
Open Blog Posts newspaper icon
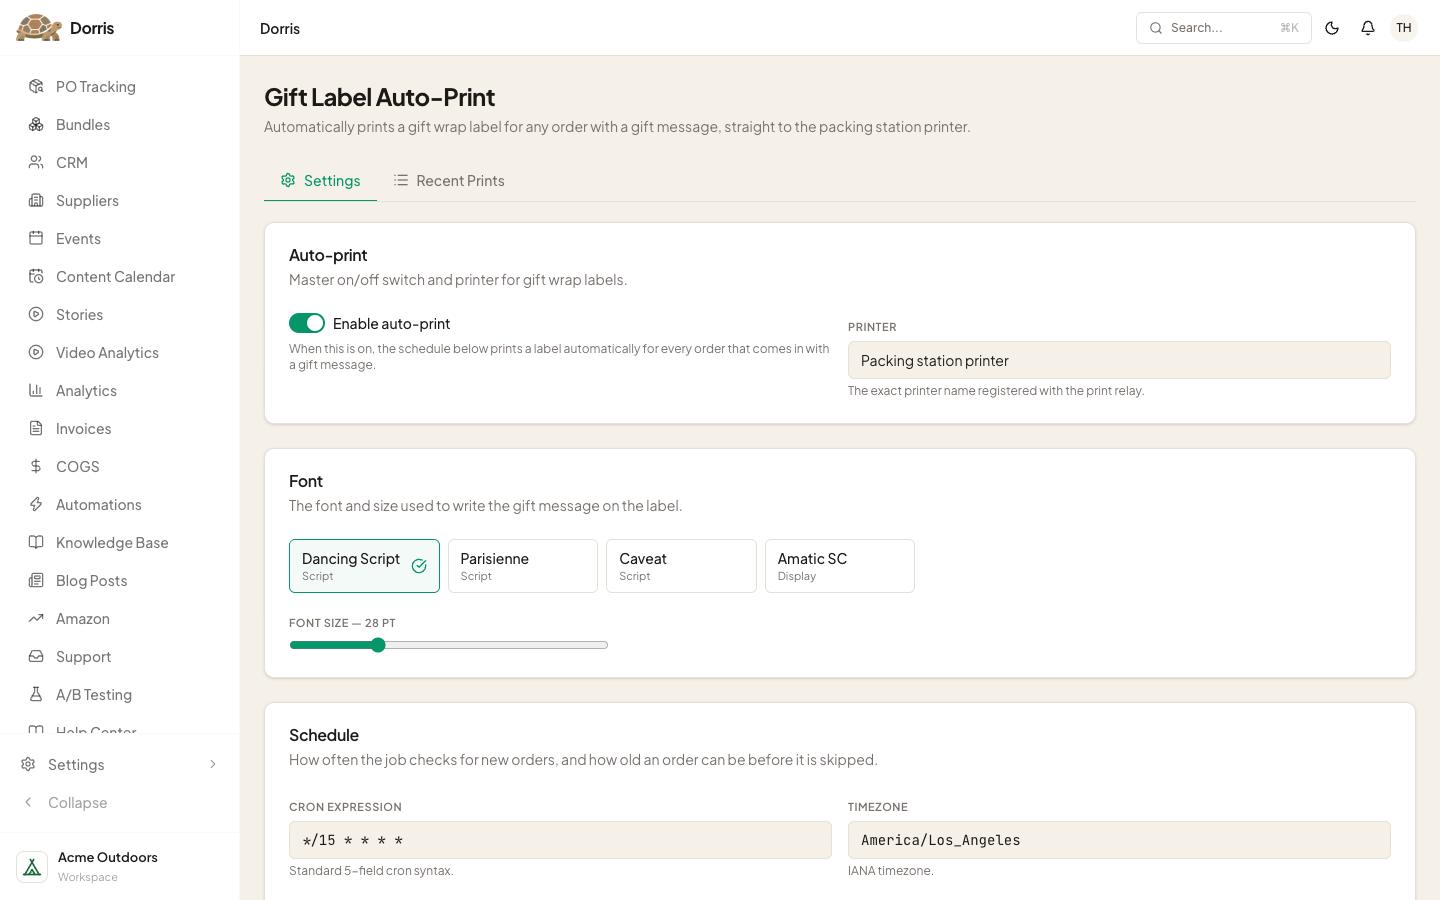point(36,581)
